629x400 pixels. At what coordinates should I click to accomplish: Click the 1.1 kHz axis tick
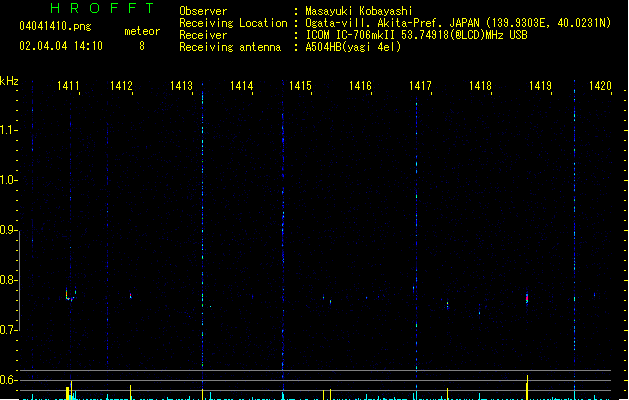click(8, 130)
